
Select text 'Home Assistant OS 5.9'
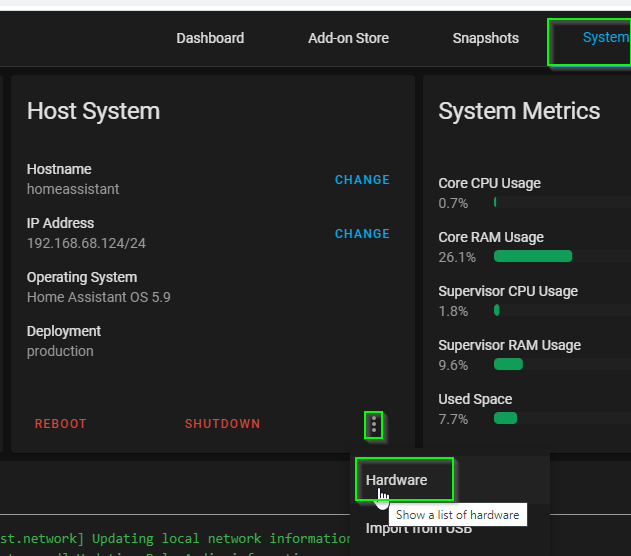tap(99, 297)
